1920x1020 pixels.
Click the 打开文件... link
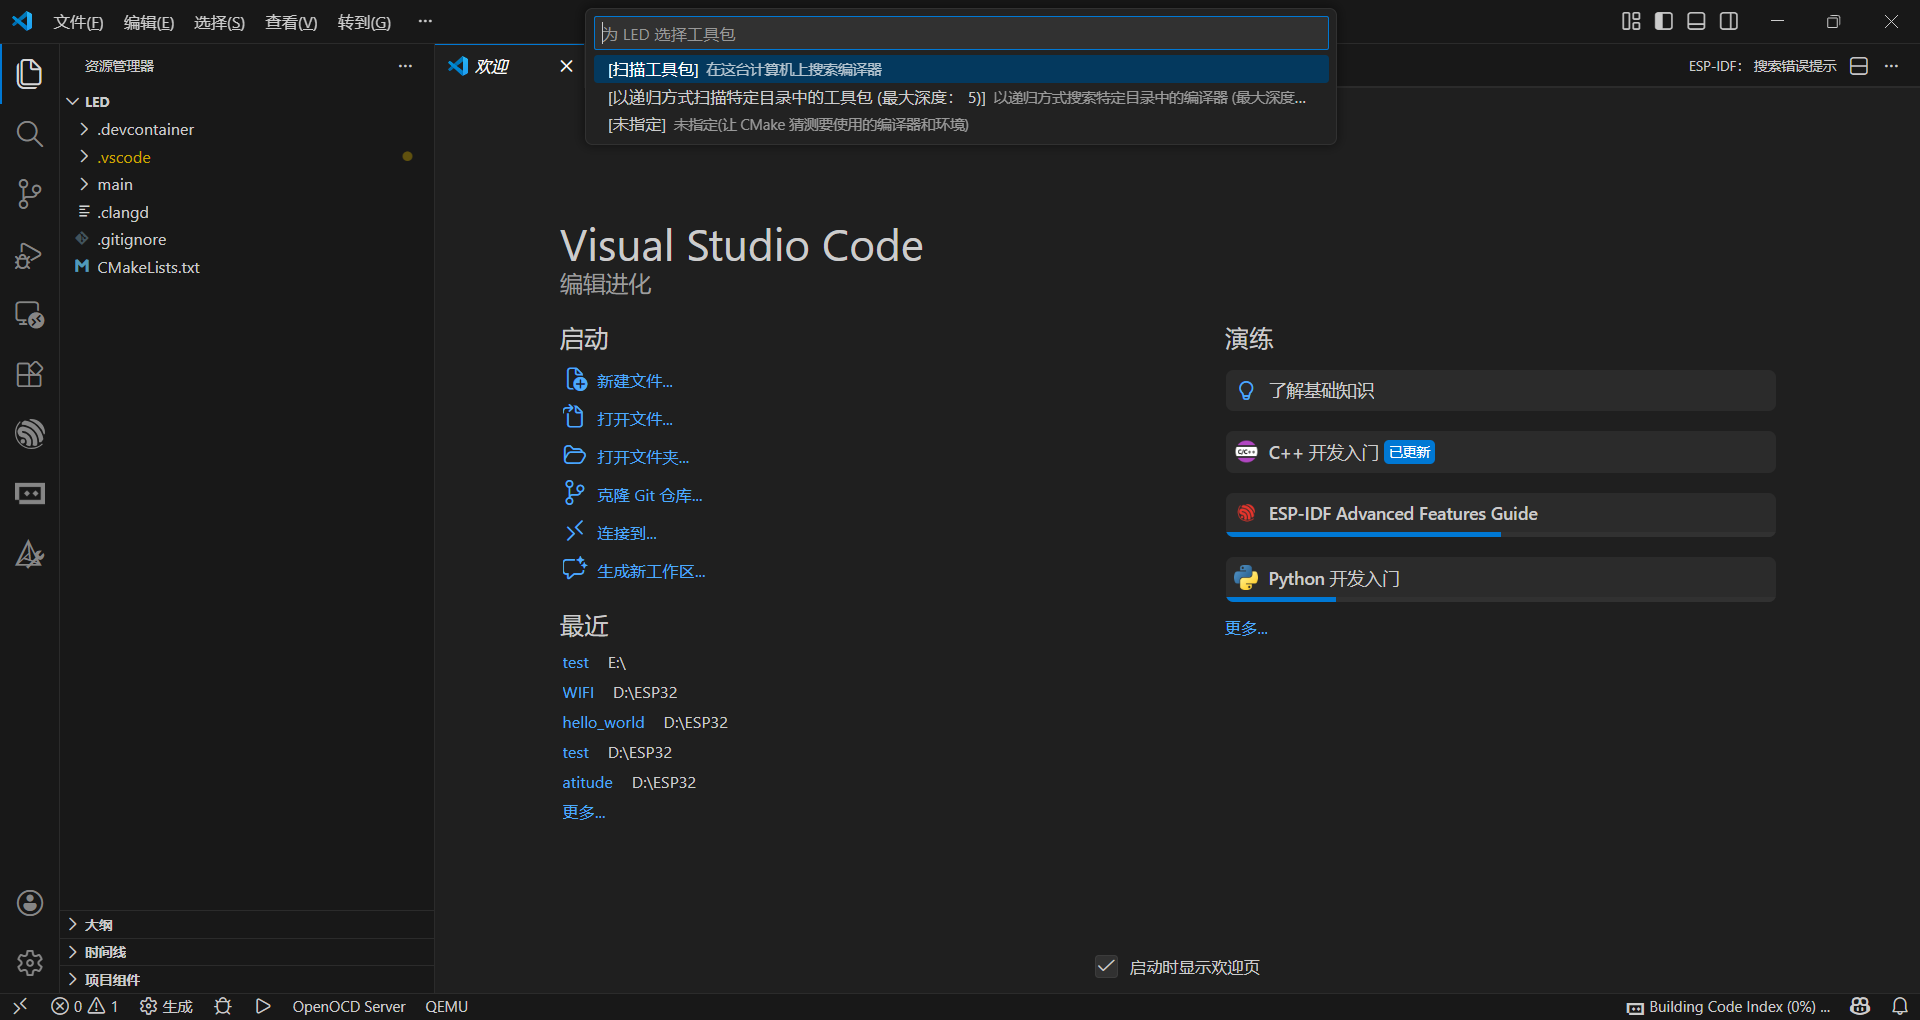(x=634, y=419)
